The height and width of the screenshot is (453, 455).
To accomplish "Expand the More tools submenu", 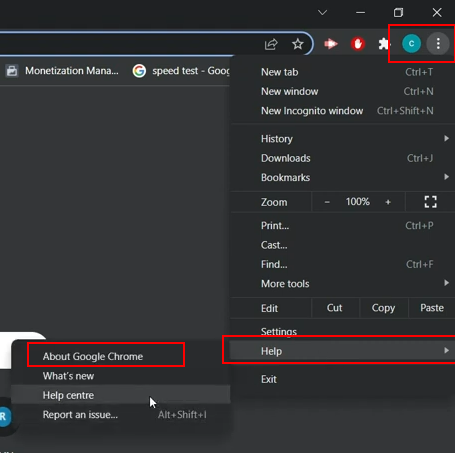I will pos(343,284).
